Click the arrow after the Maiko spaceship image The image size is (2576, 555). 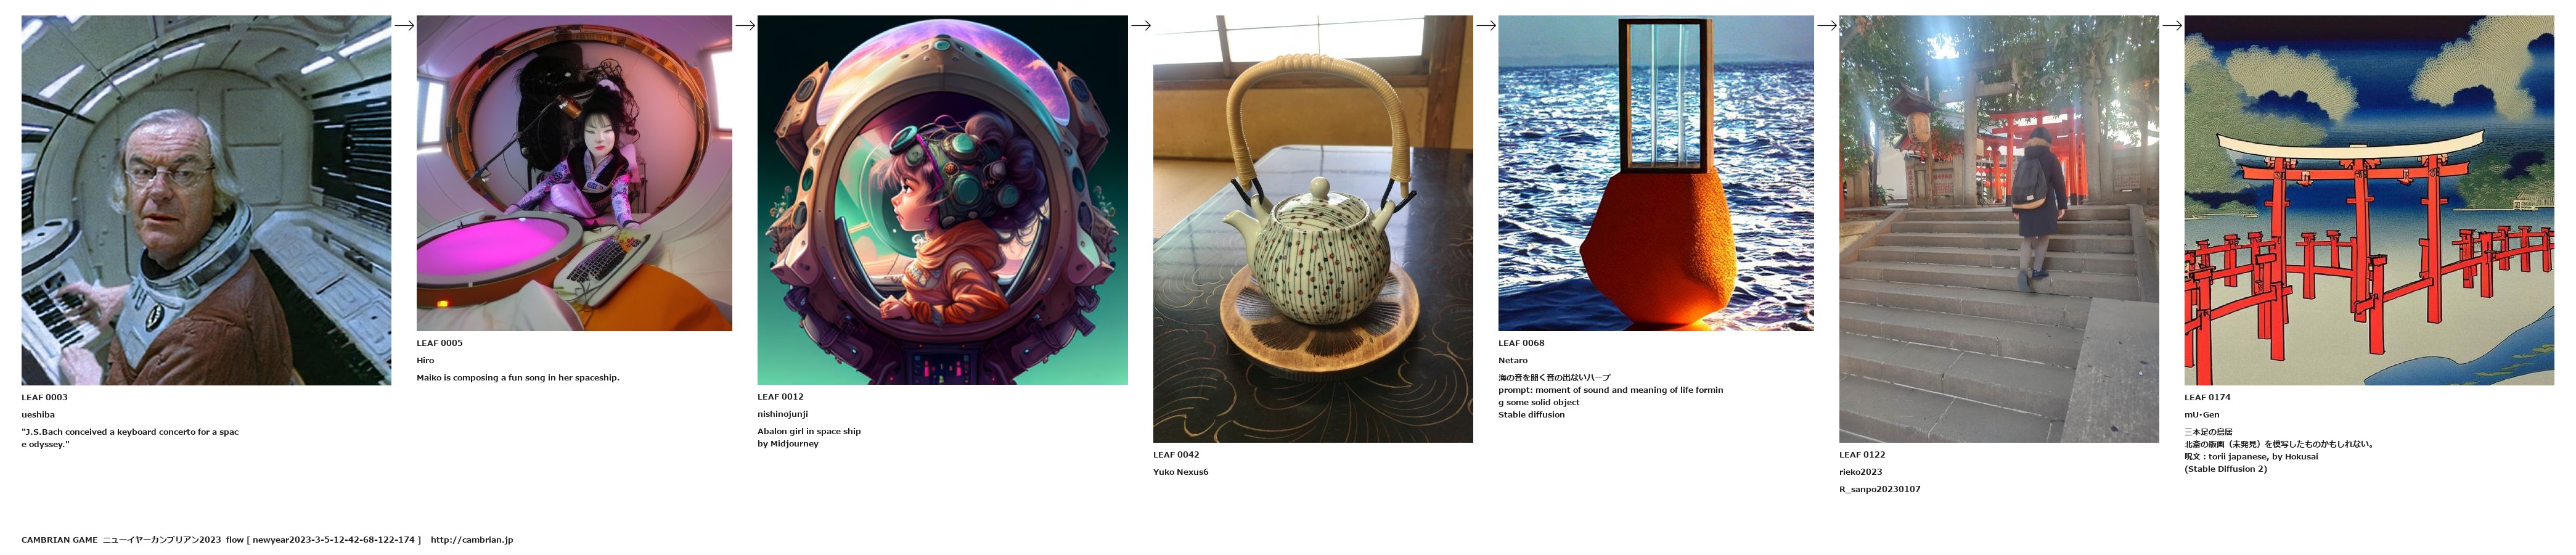click(745, 26)
